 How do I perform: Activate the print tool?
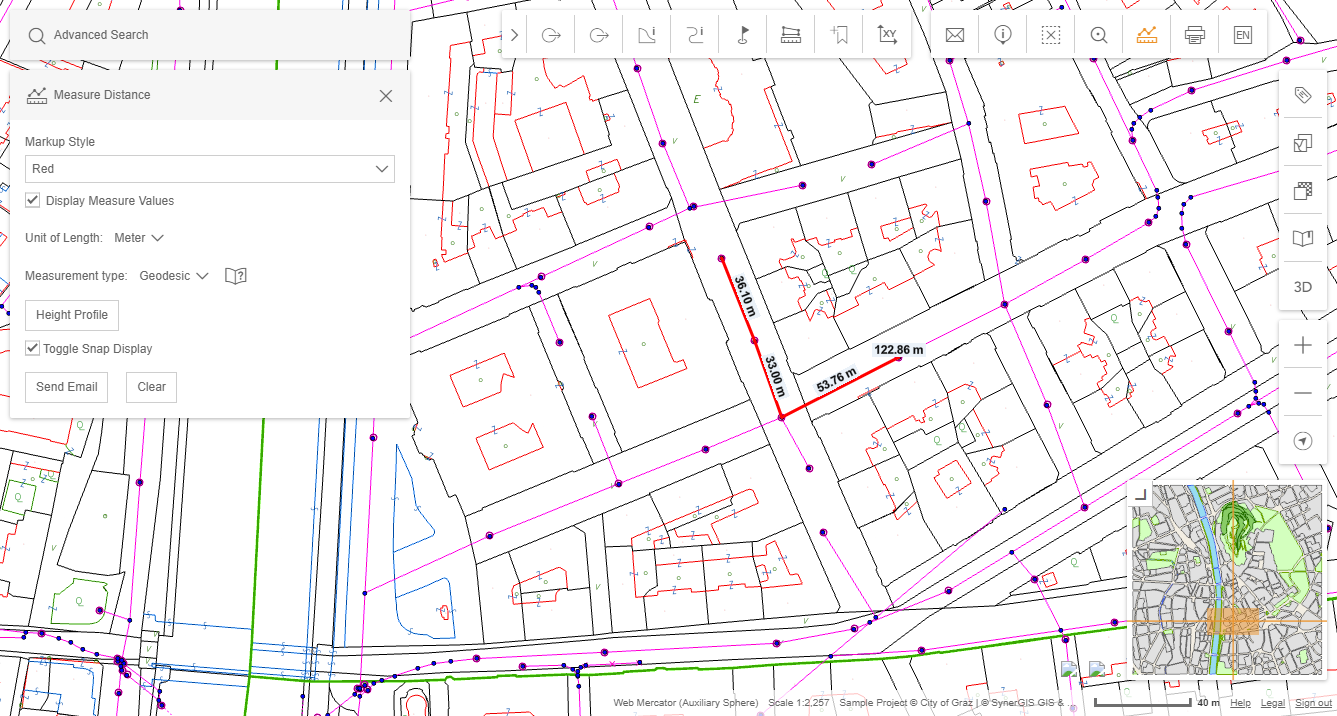[x=1194, y=34]
